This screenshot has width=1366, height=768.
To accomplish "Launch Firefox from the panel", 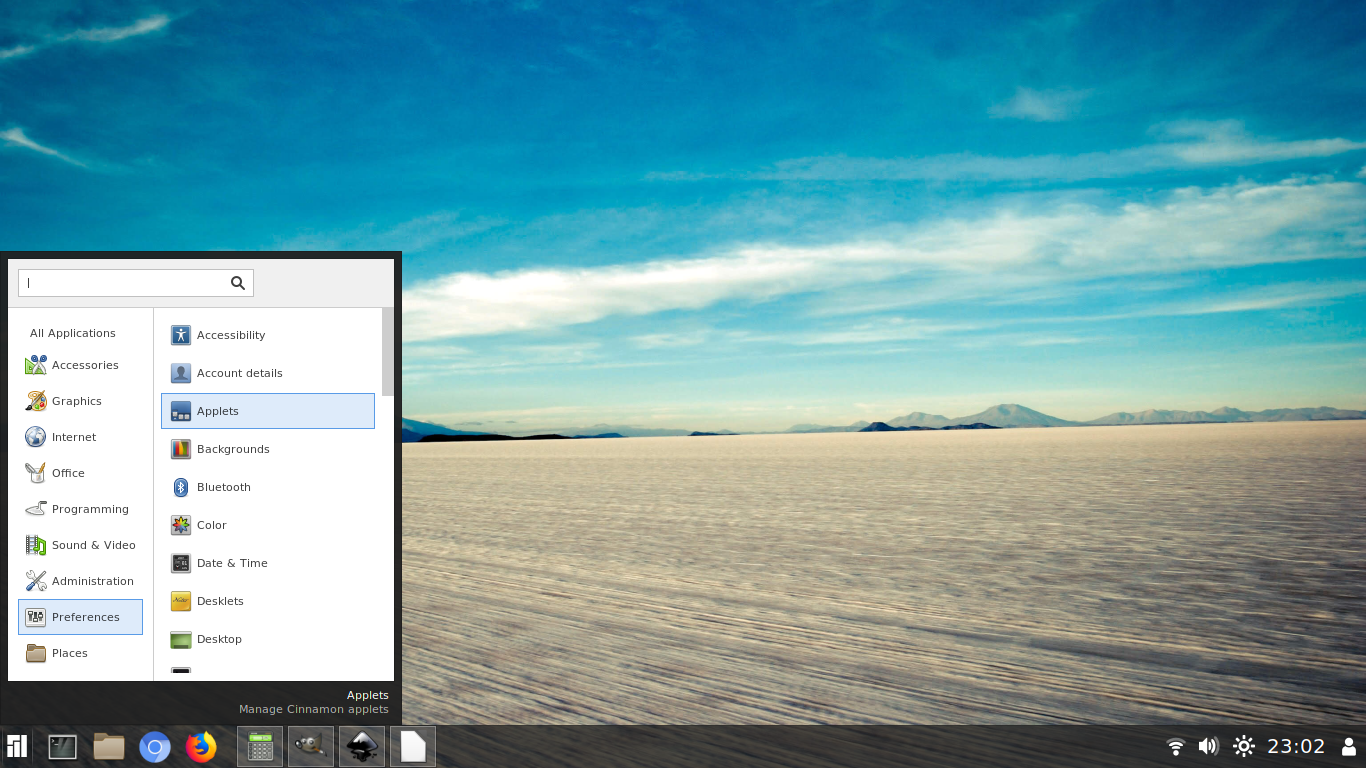I will point(201,746).
